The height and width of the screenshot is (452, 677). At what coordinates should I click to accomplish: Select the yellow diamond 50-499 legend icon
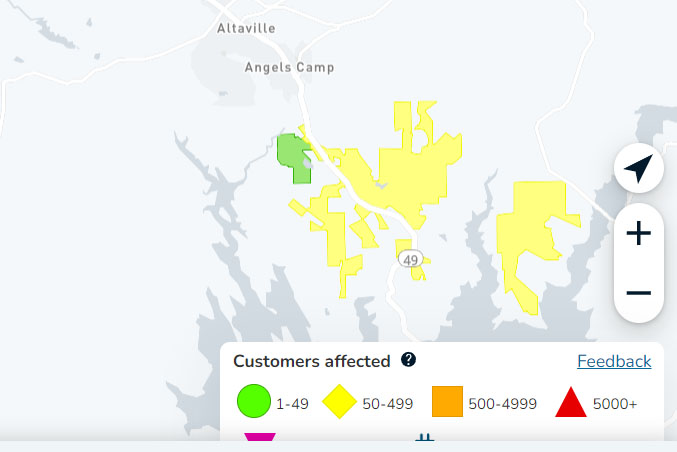pos(339,401)
